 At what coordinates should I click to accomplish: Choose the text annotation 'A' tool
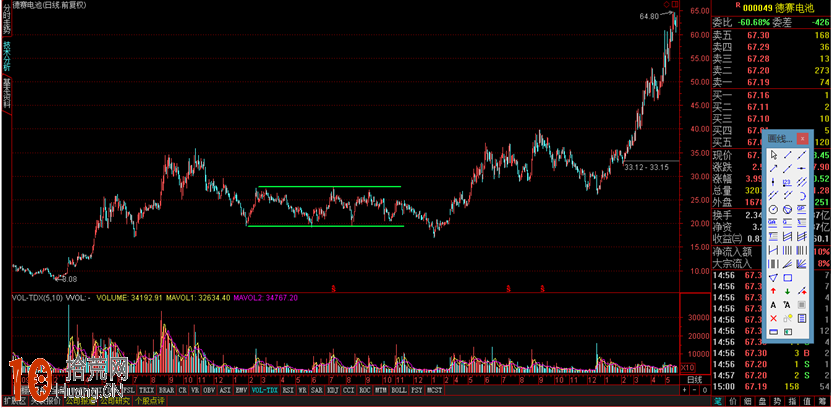[x=773, y=304]
